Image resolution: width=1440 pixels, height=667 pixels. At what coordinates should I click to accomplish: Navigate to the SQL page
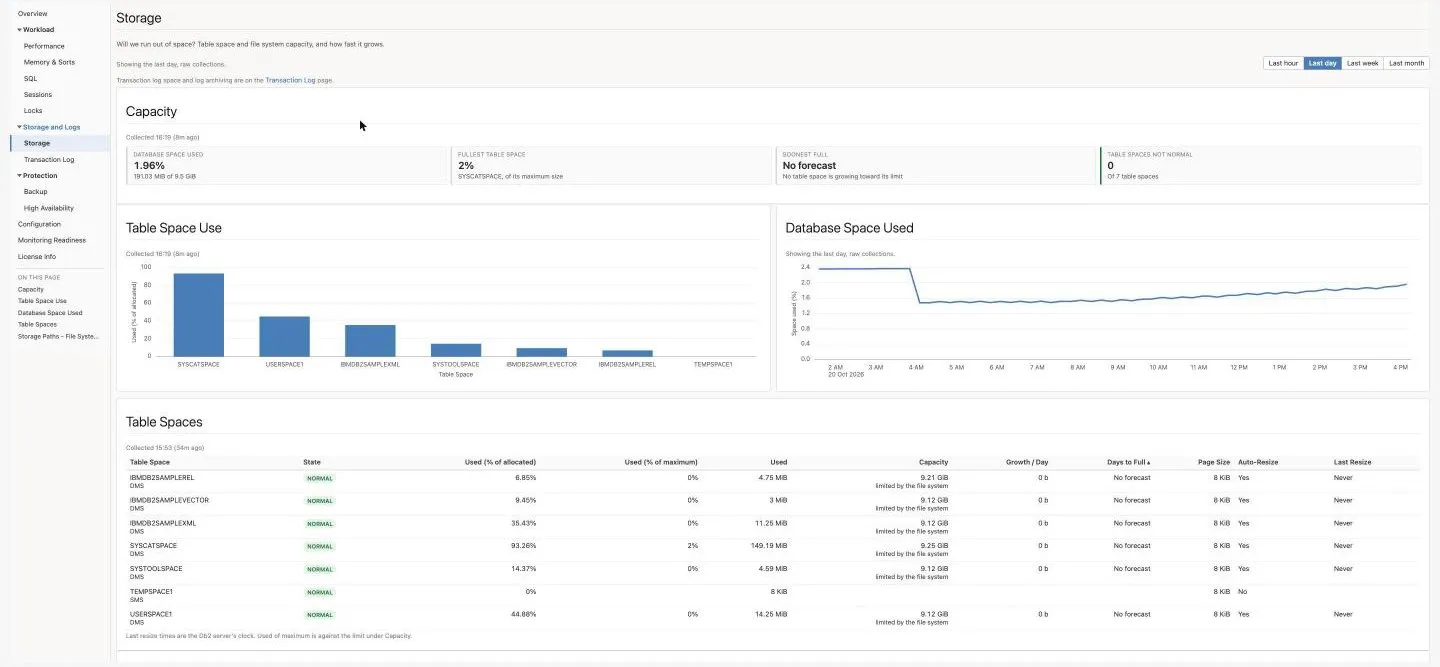click(30, 78)
